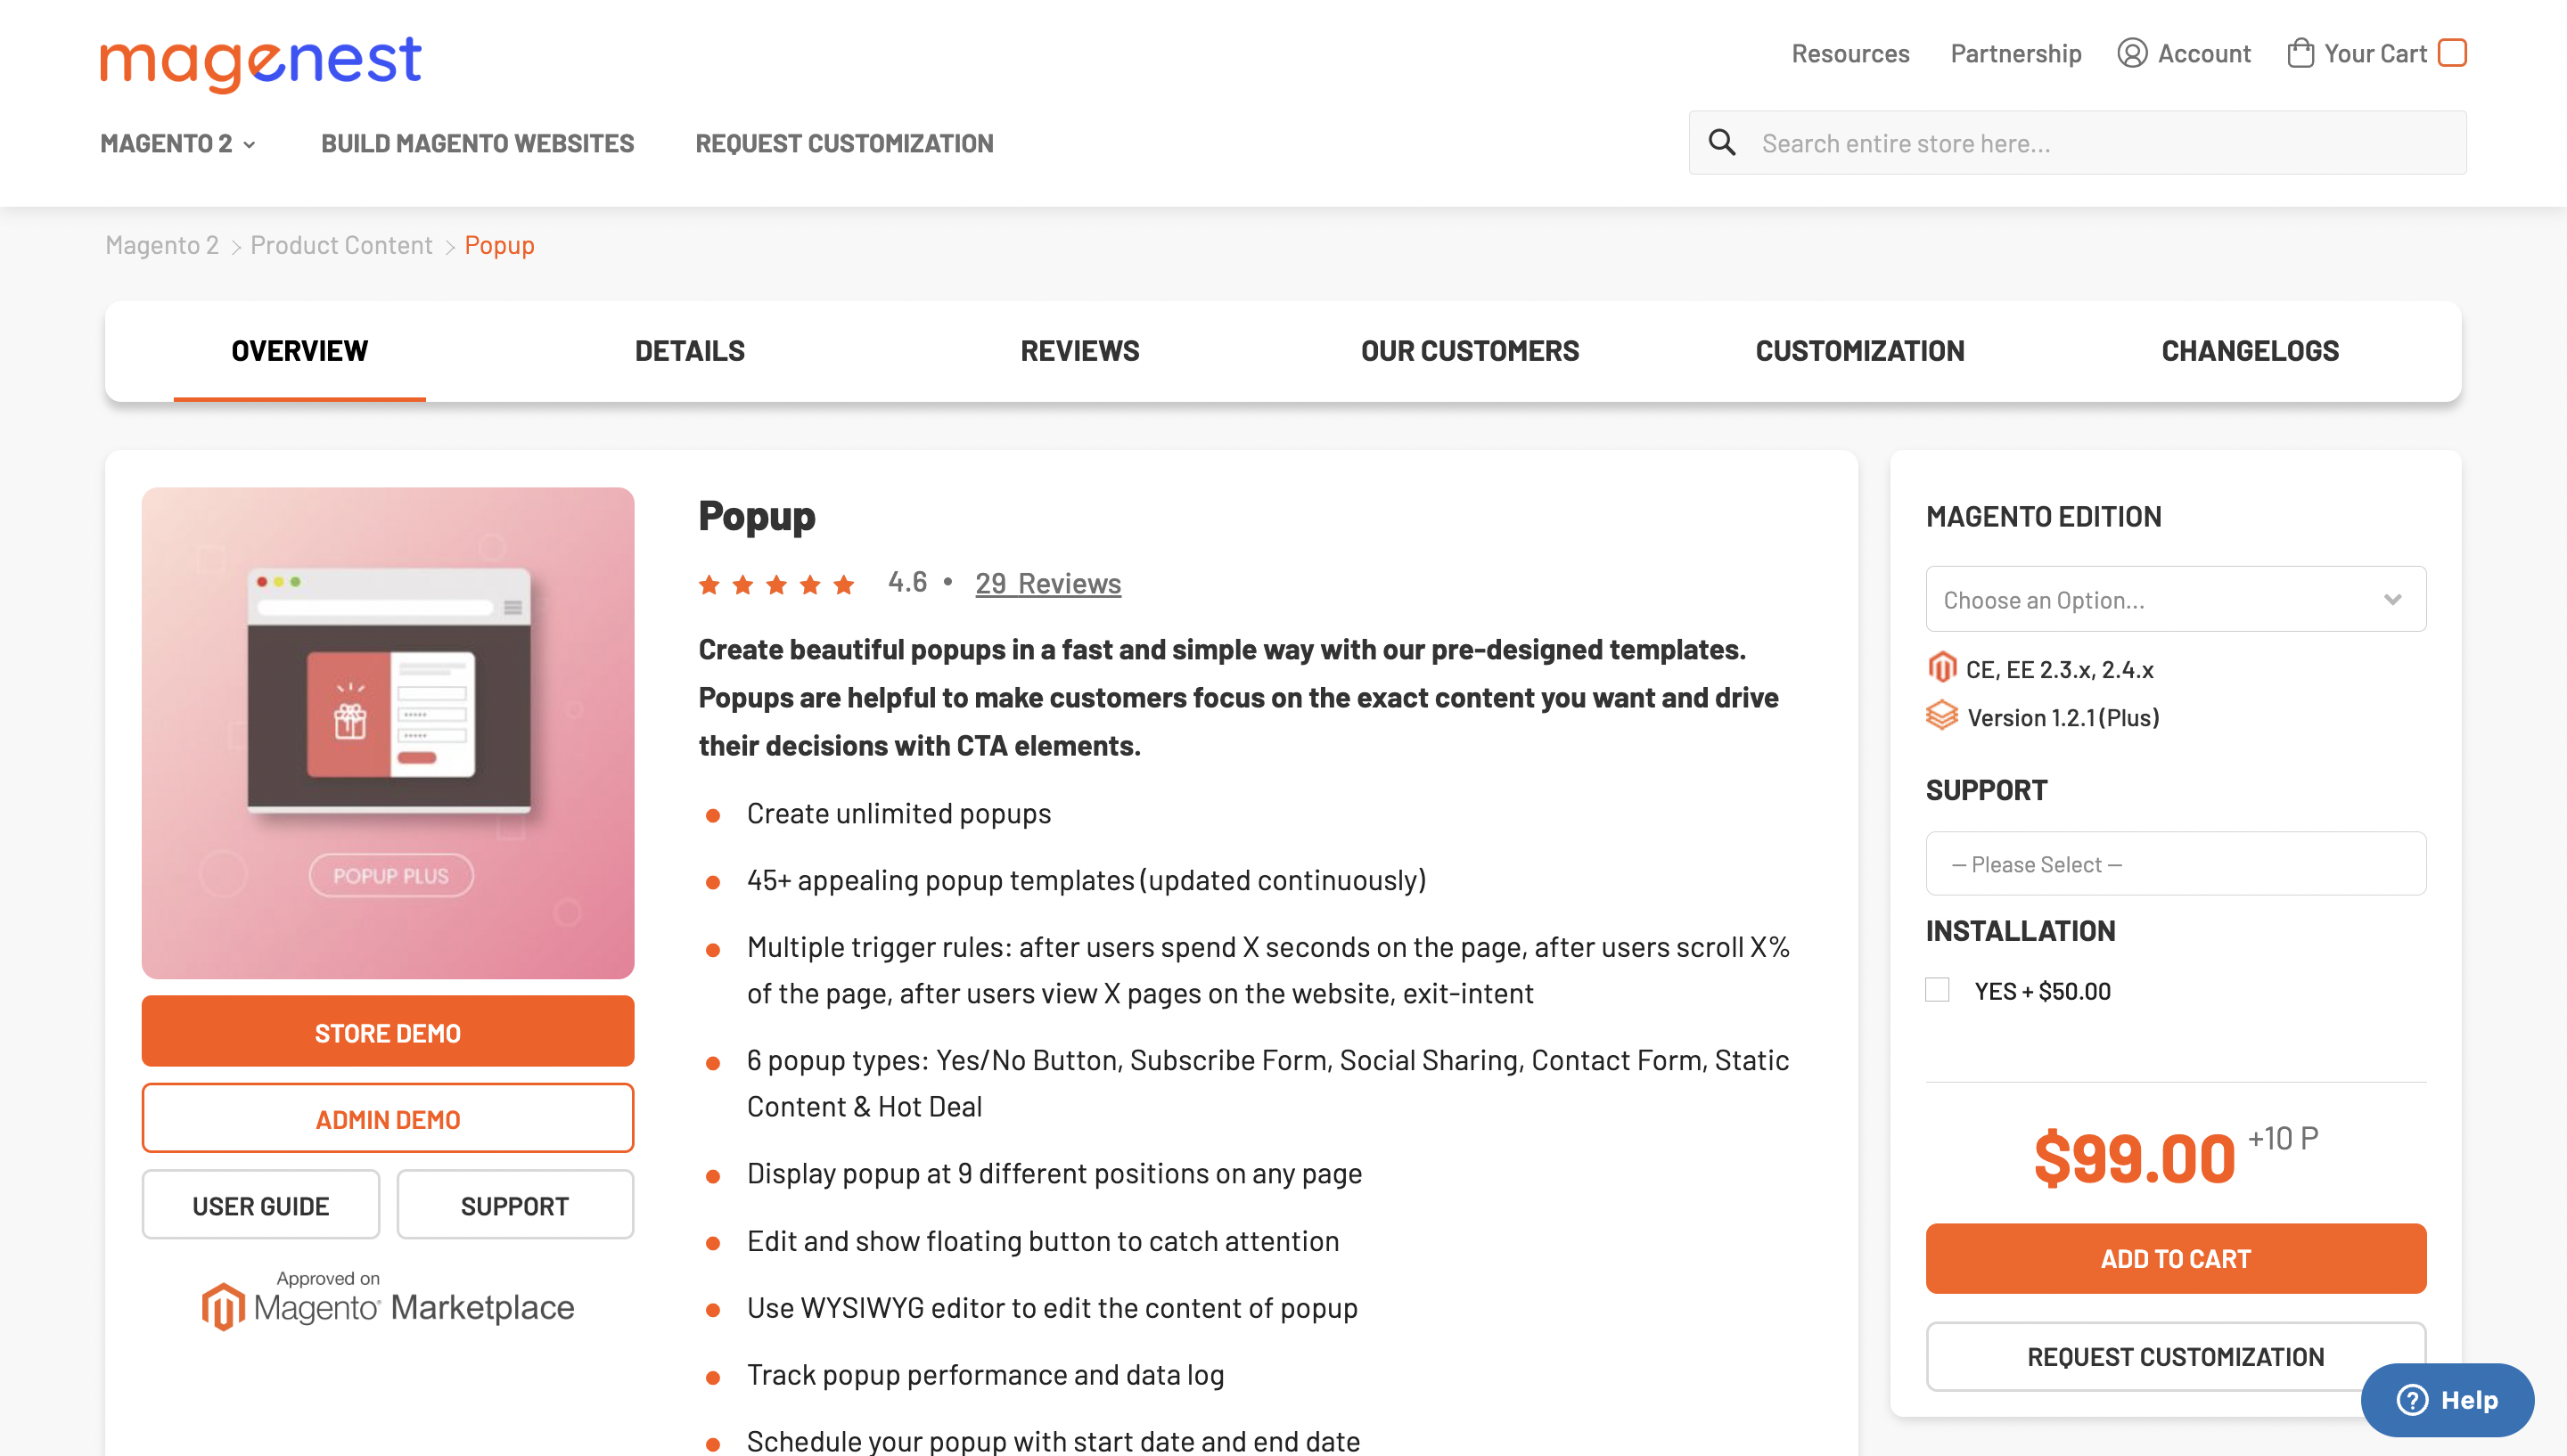This screenshot has height=1456, width=2567.
Task: Click the layers icon next to Version 1.2.1(Plus)
Action: tap(1941, 716)
